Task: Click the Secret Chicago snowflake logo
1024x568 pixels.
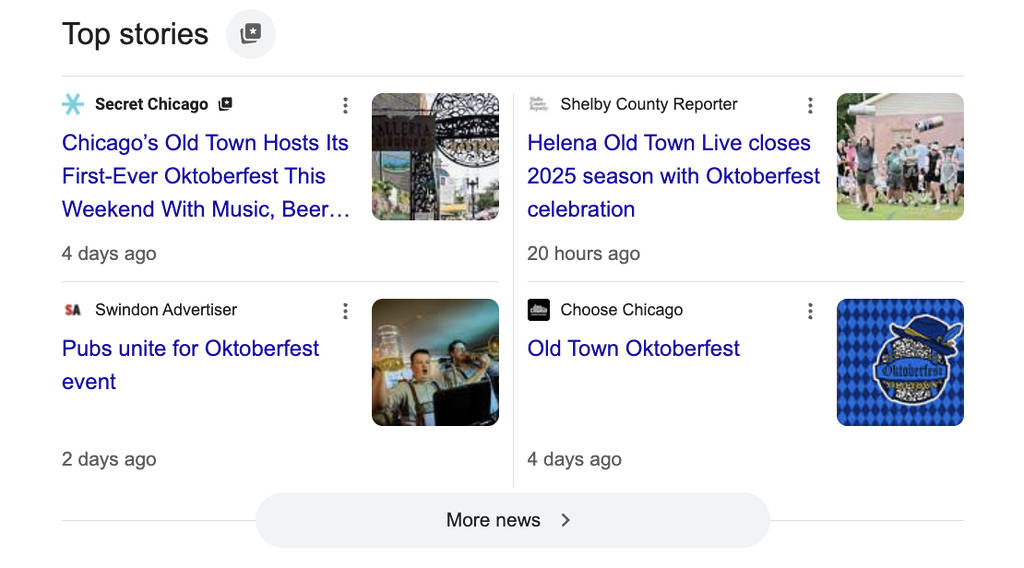Action: [73, 104]
